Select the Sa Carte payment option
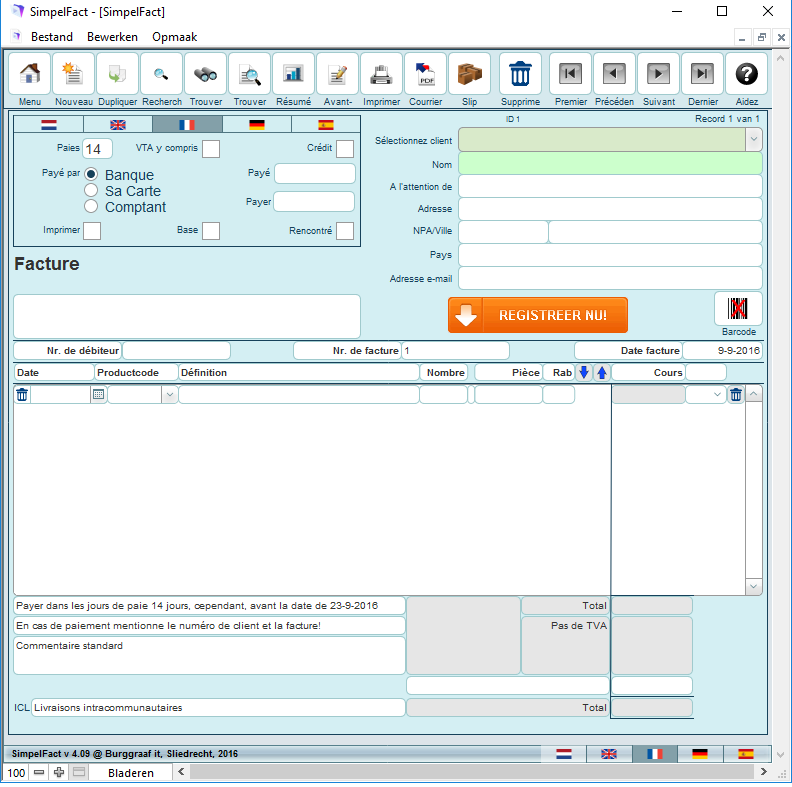 tap(91, 191)
